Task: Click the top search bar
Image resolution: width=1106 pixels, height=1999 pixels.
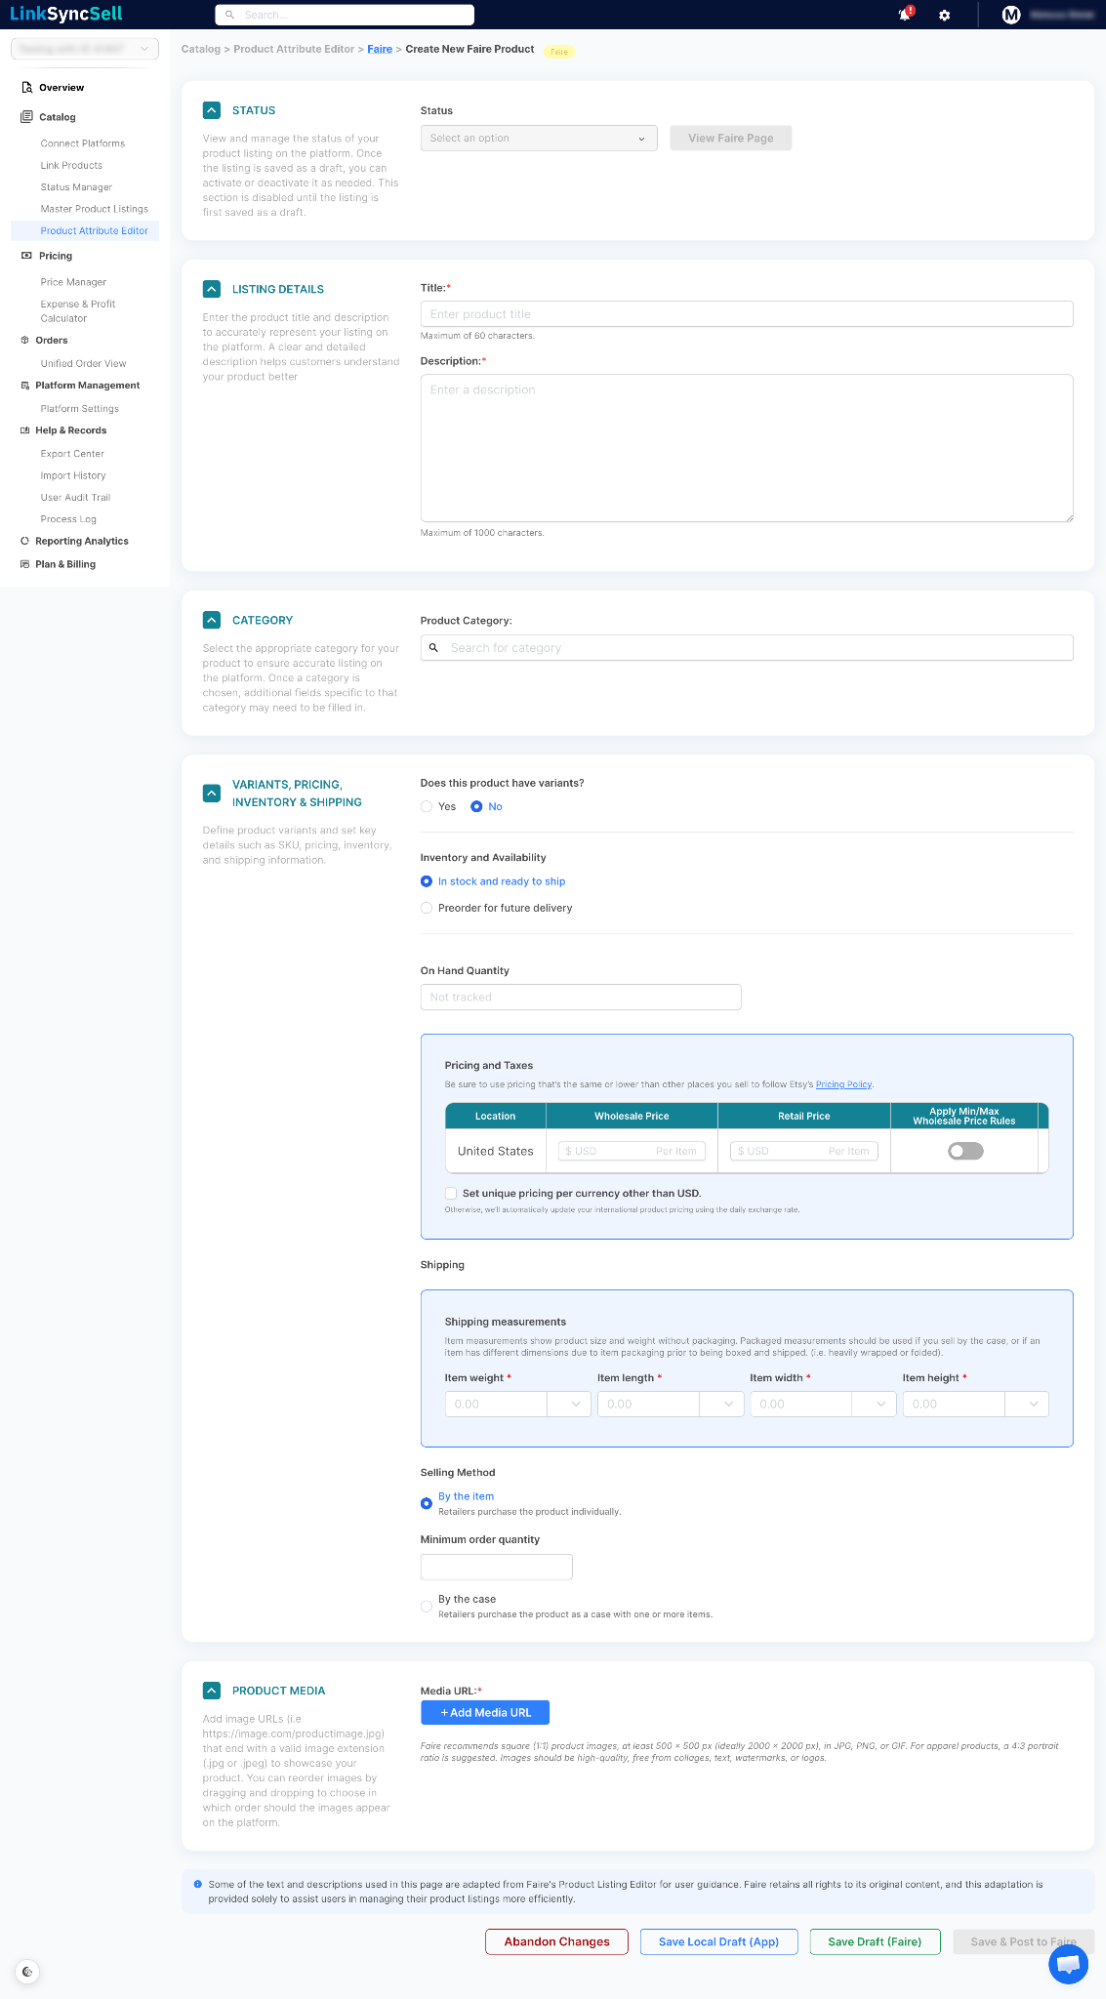Action: point(345,15)
